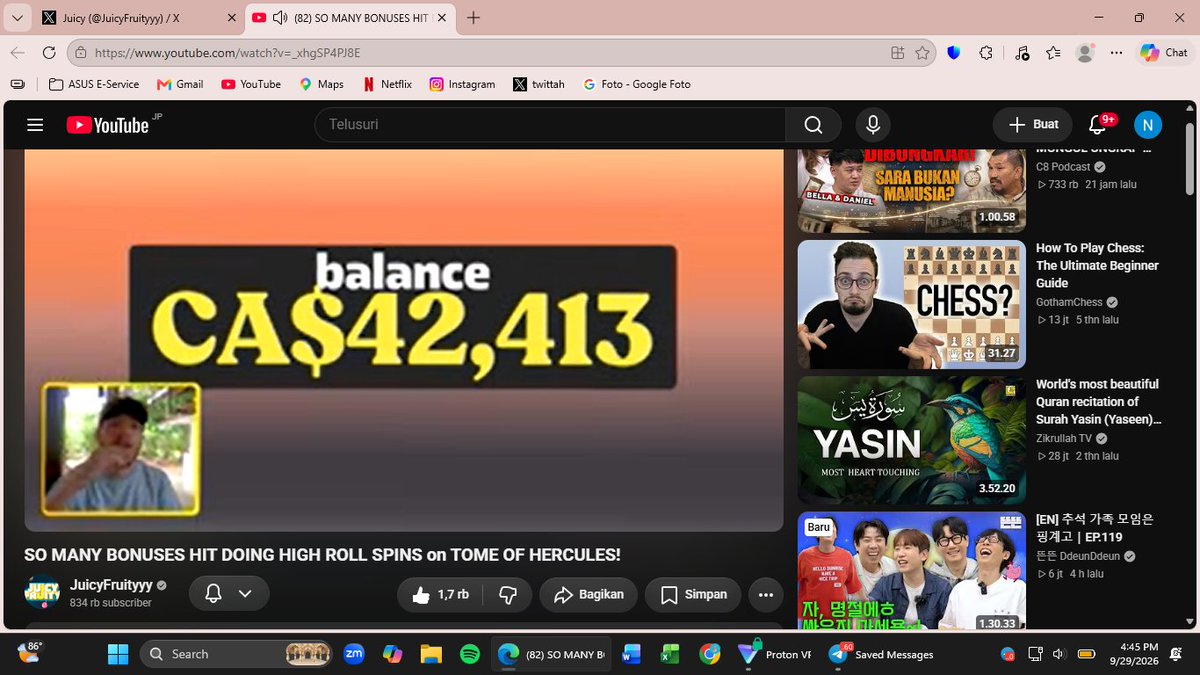The height and width of the screenshot is (675, 1200).
Task: Open the JuicyFruityyy channel avatar
Action: click(42, 593)
